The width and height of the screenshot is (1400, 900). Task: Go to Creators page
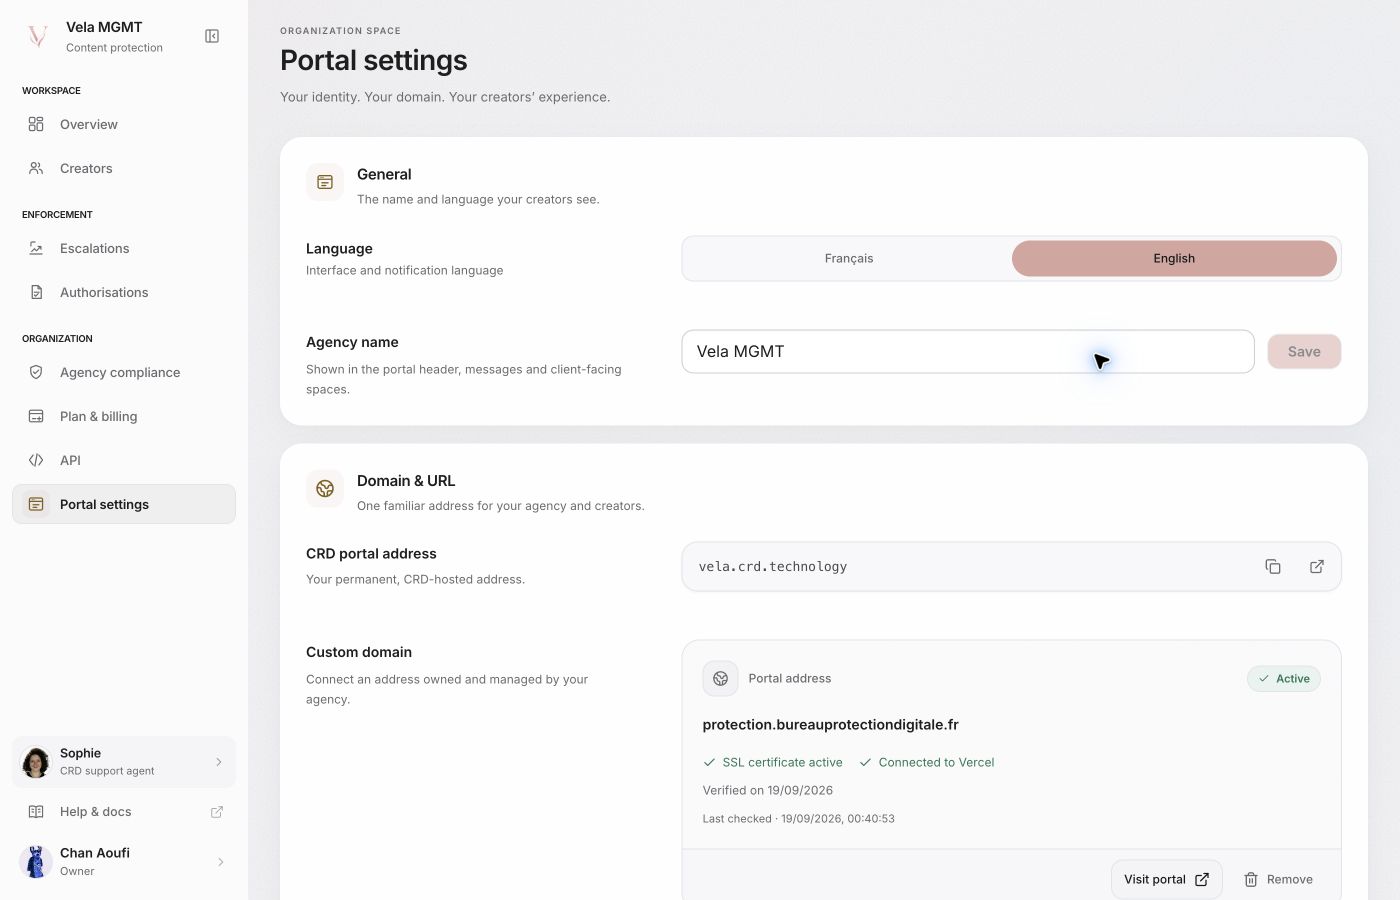[124, 168]
